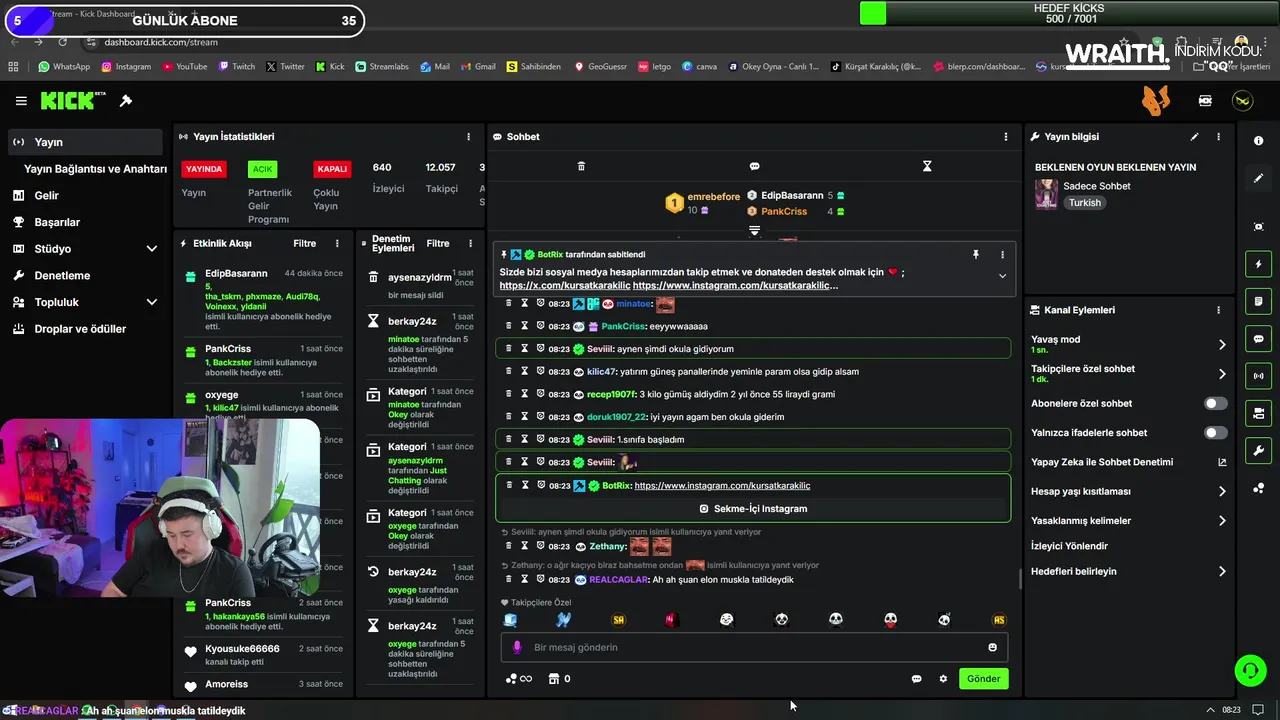Image resolution: width=1280 pixels, height=720 pixels.
Task: Select Yayın in the left sidebar
Action: pos(84,142)
